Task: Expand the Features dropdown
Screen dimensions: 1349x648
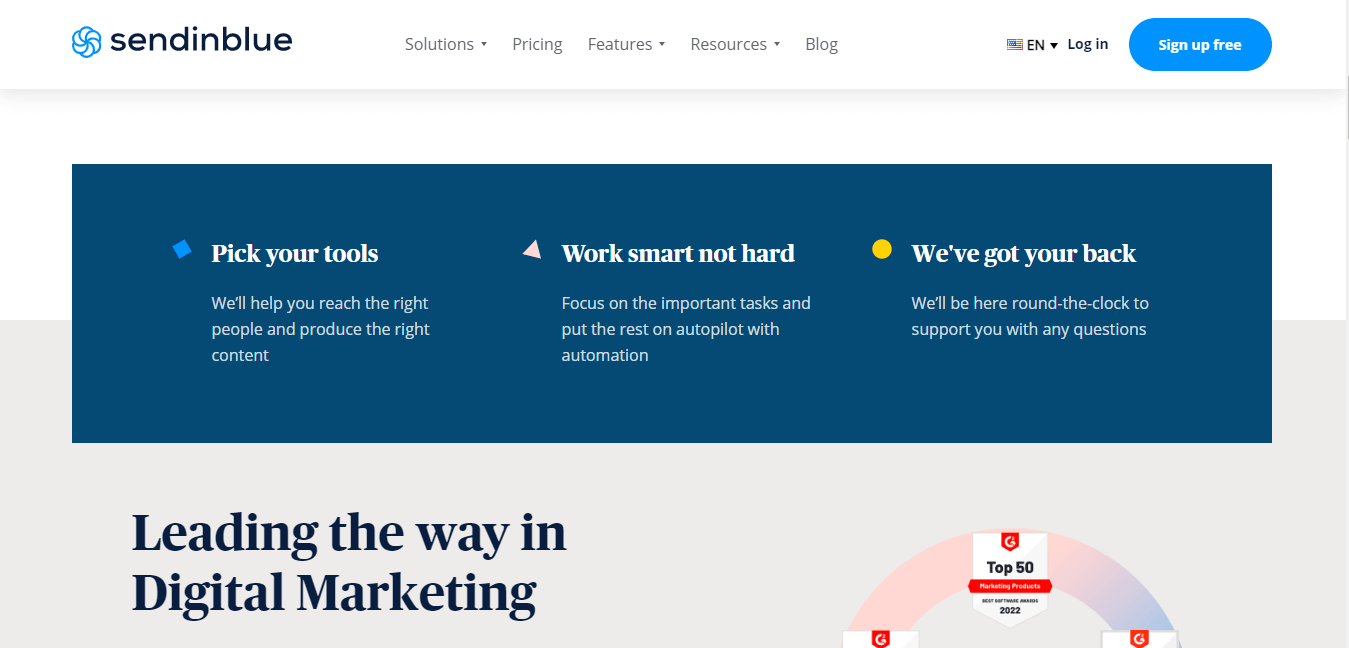Action: [x=626, y=44]
